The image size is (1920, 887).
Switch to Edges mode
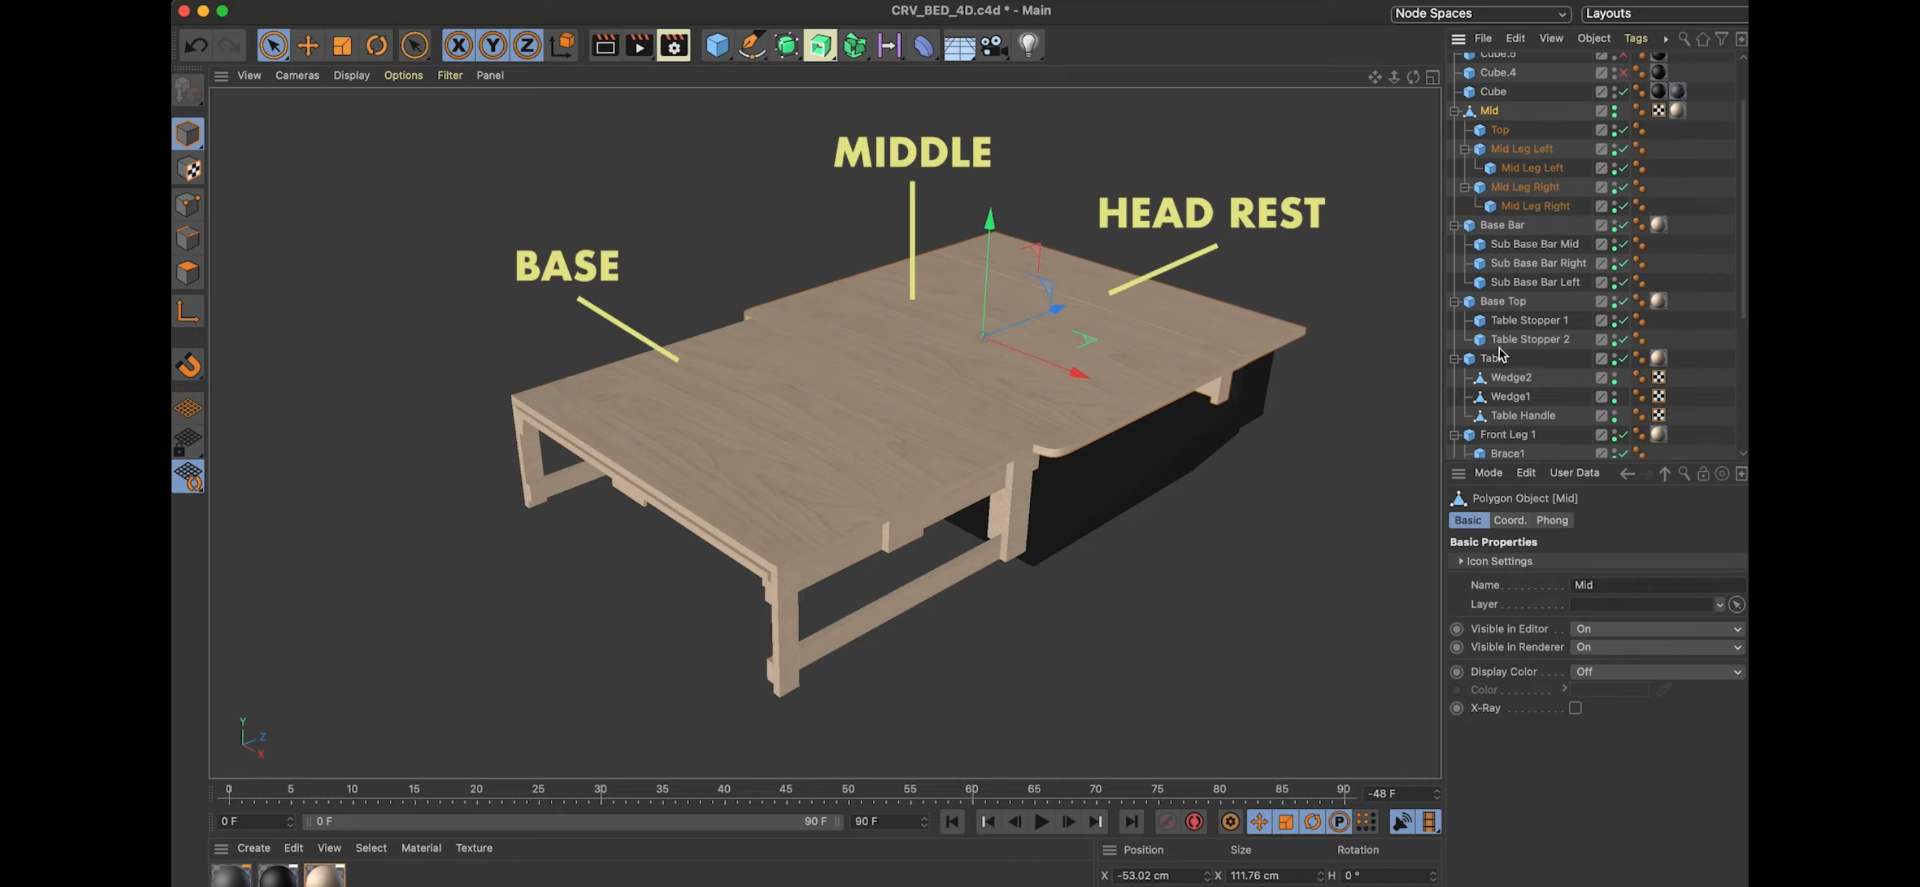(x=188, y=238)
